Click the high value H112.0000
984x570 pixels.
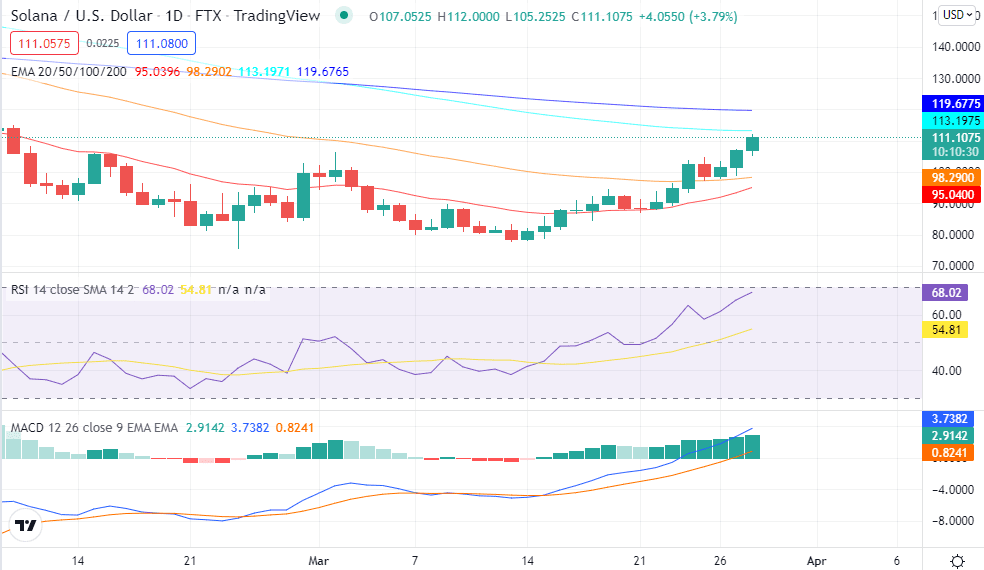[x=468, y=16]
